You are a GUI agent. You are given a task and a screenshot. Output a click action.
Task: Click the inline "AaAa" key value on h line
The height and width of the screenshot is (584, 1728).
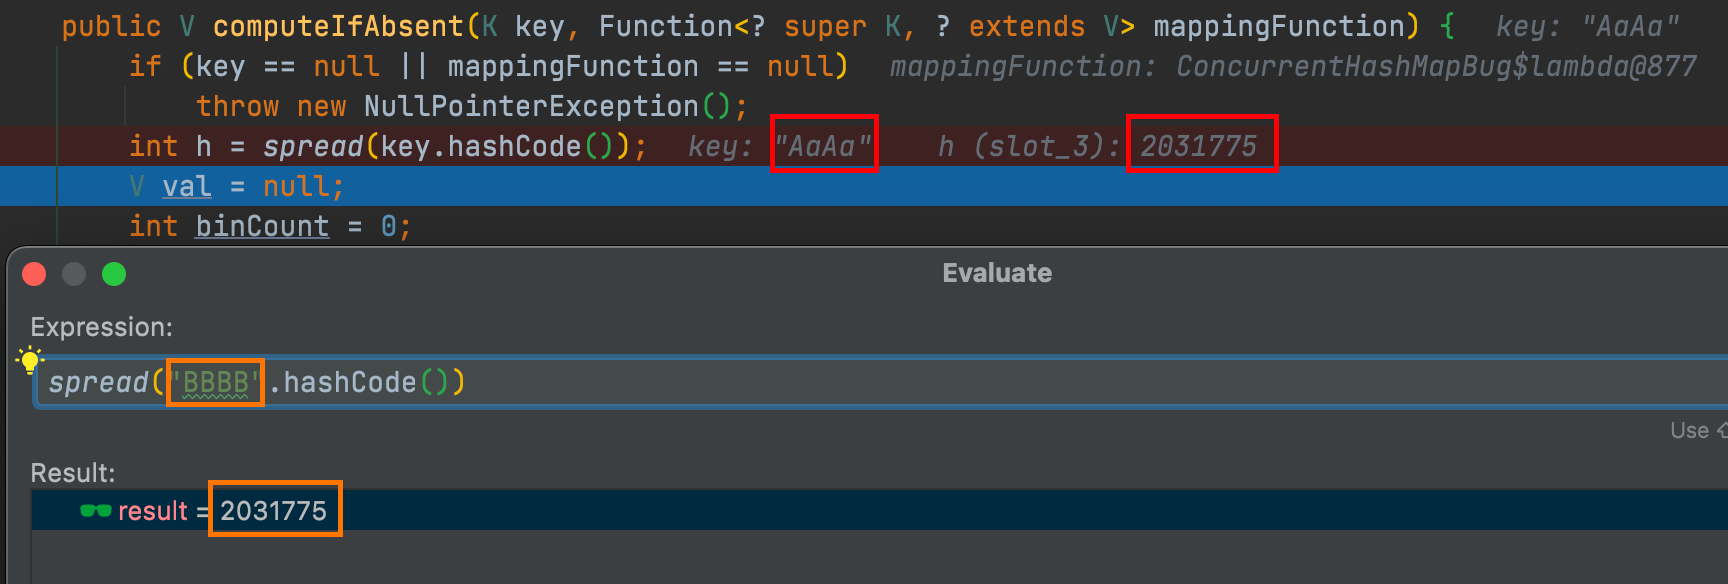[823, 147]
